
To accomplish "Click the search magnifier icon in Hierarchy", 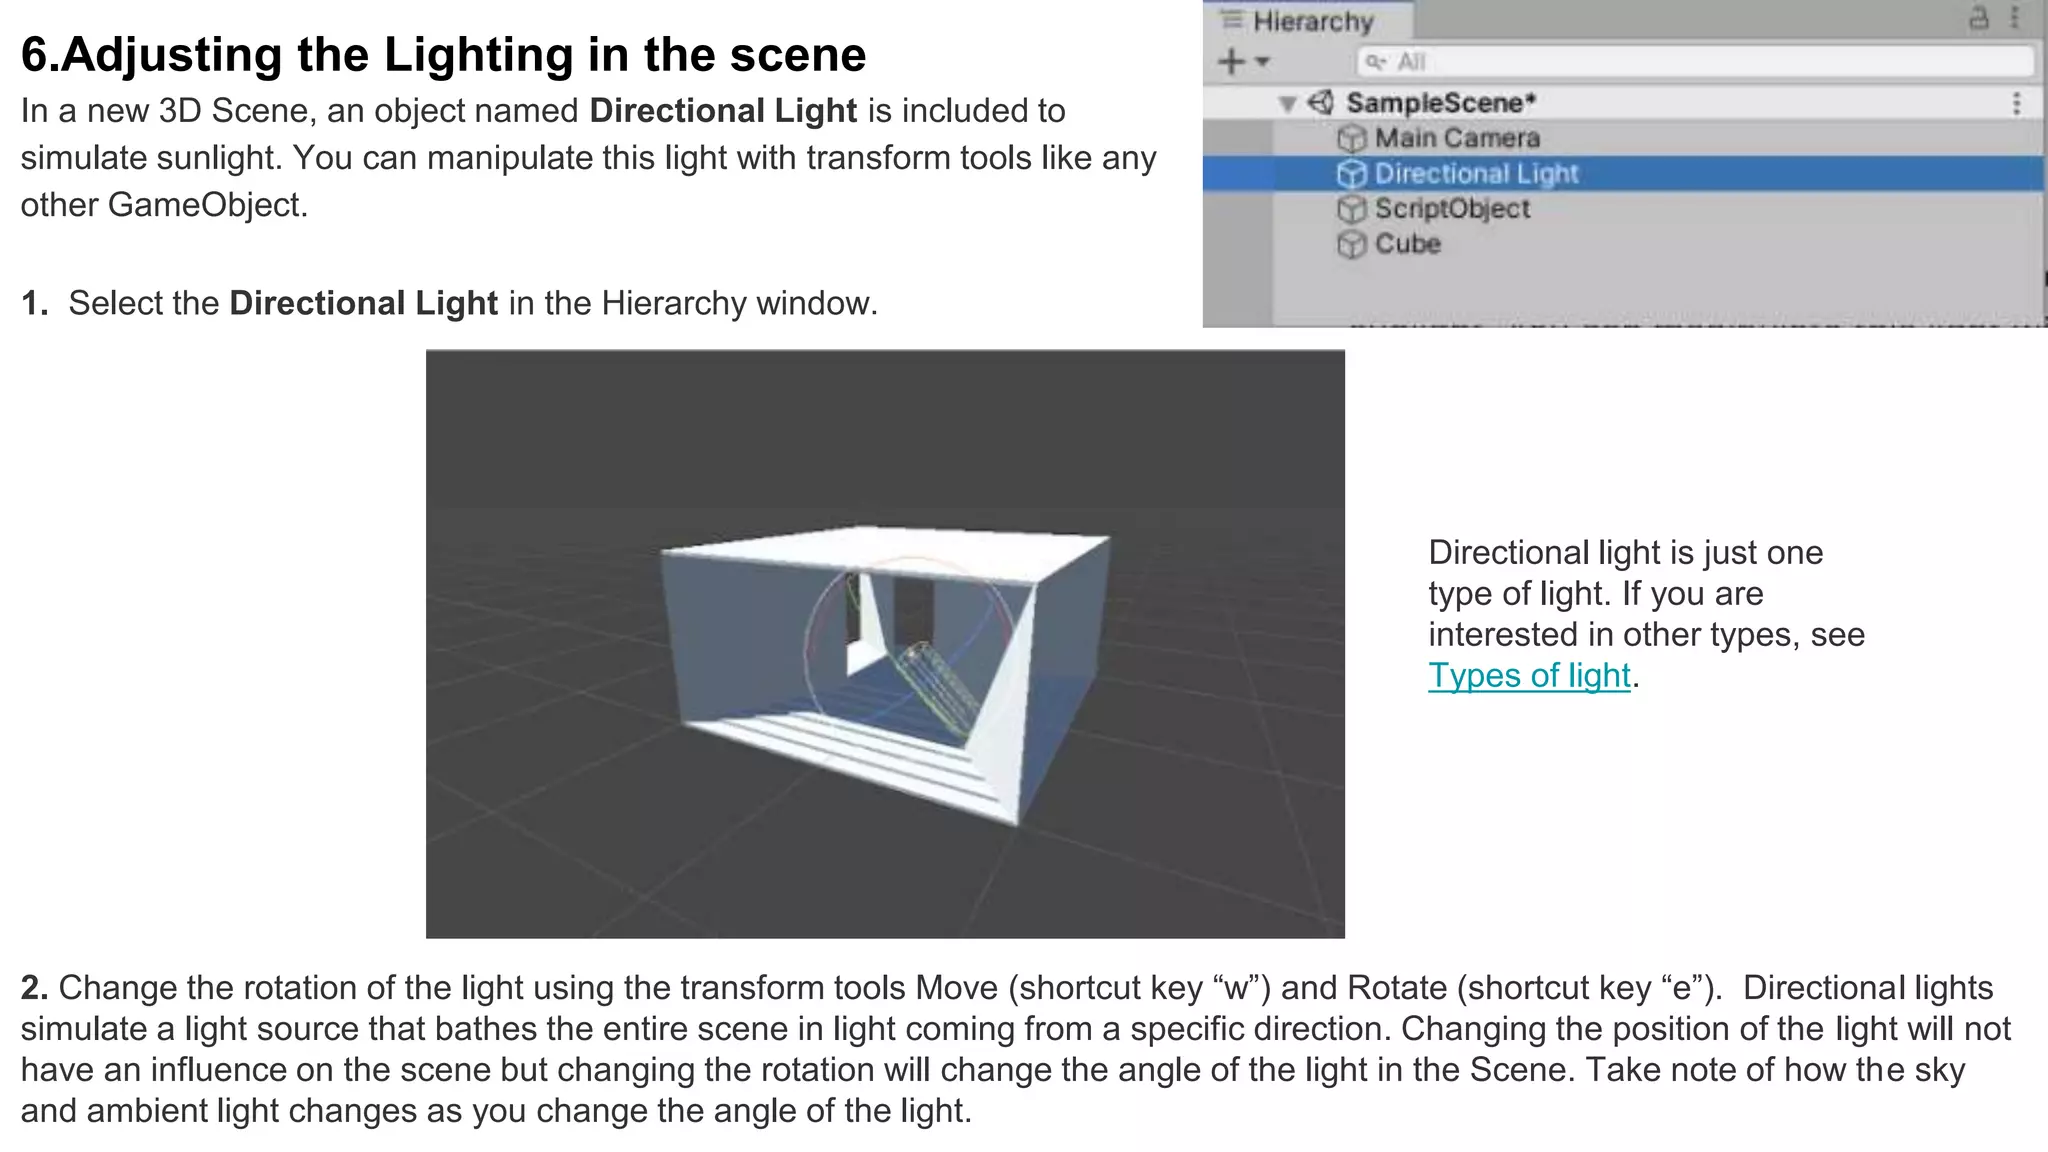I will coord(1376,62).
